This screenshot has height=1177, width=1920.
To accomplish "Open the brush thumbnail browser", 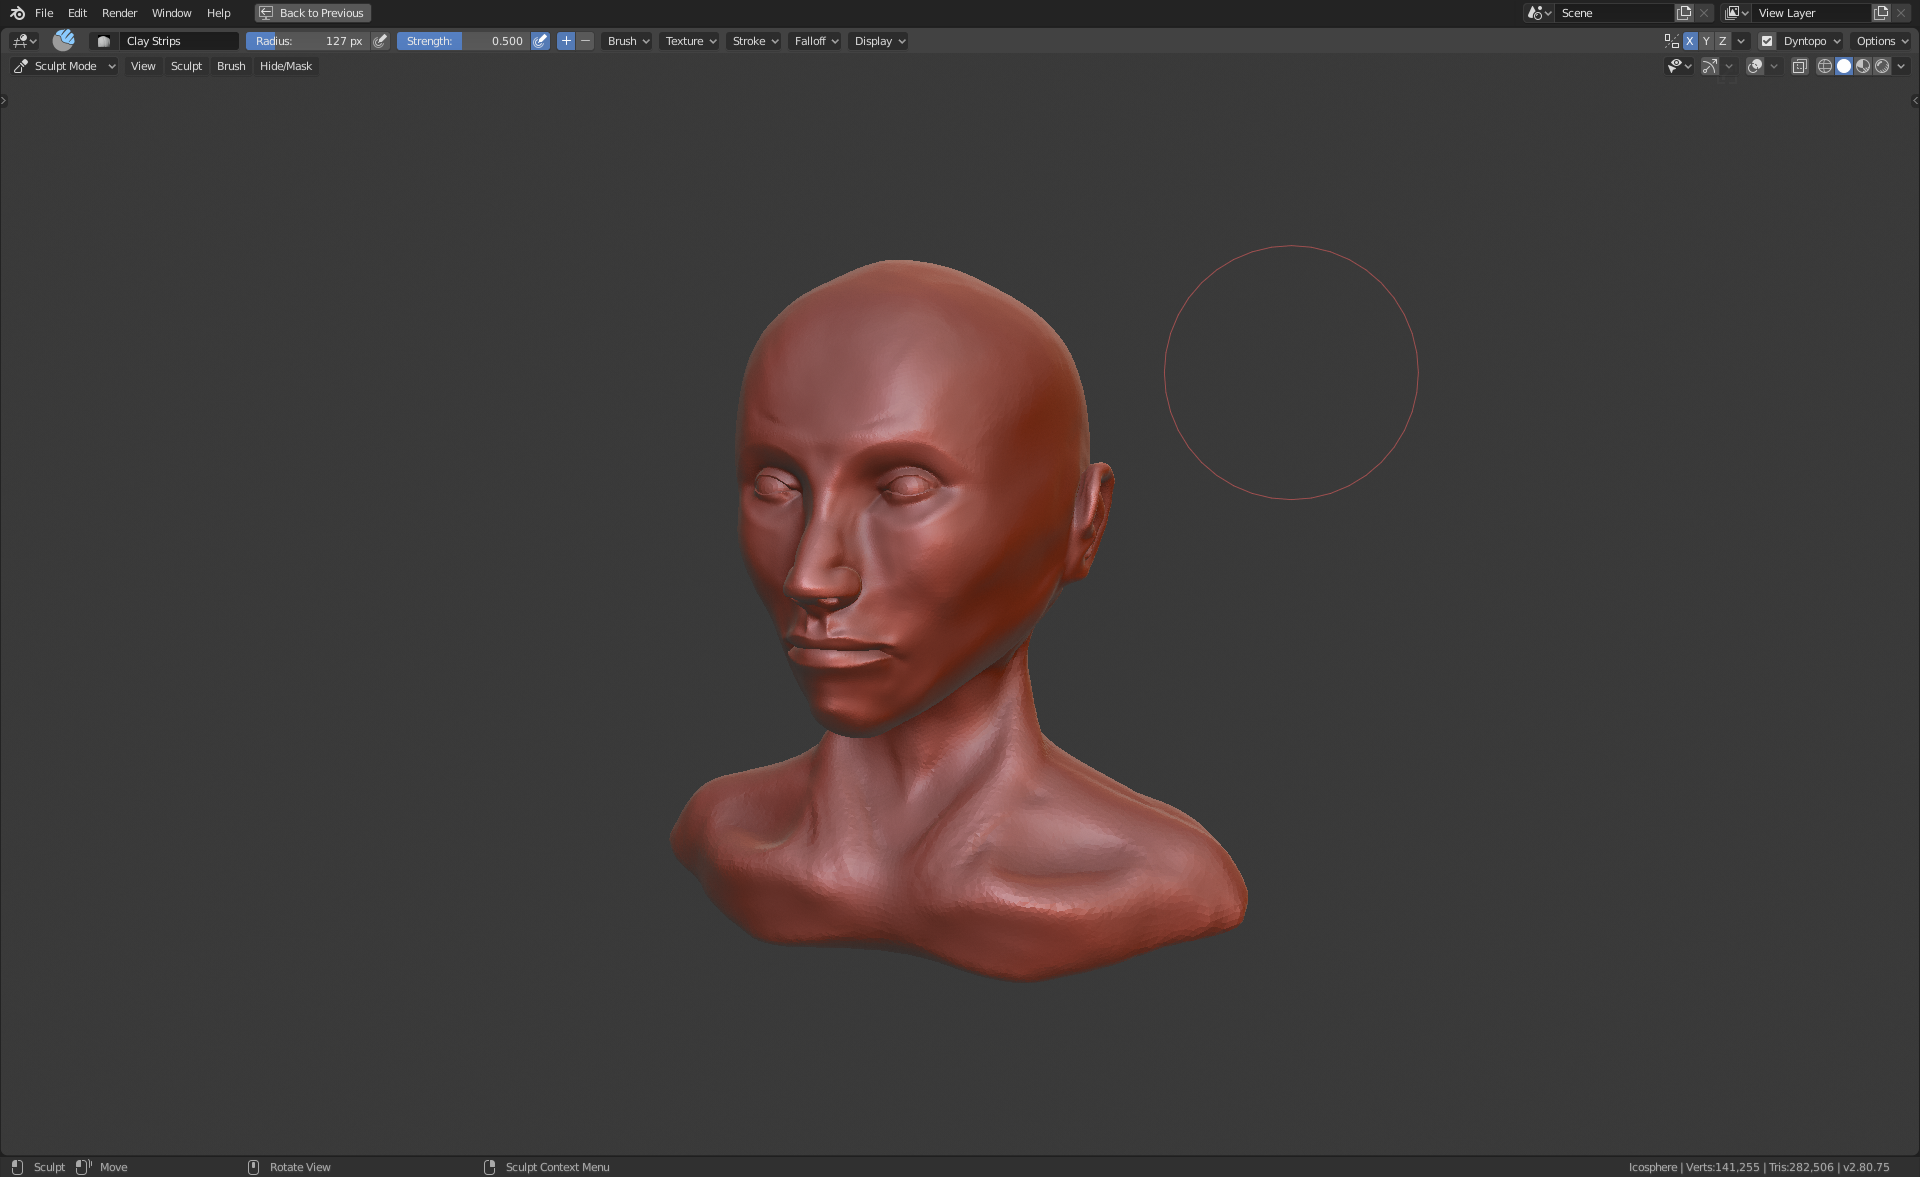I will click(103, 41).
